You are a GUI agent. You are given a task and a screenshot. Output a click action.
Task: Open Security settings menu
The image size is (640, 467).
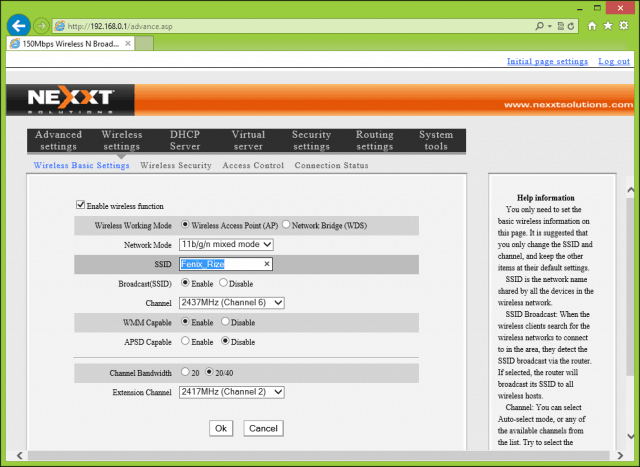tap(311, 140)
